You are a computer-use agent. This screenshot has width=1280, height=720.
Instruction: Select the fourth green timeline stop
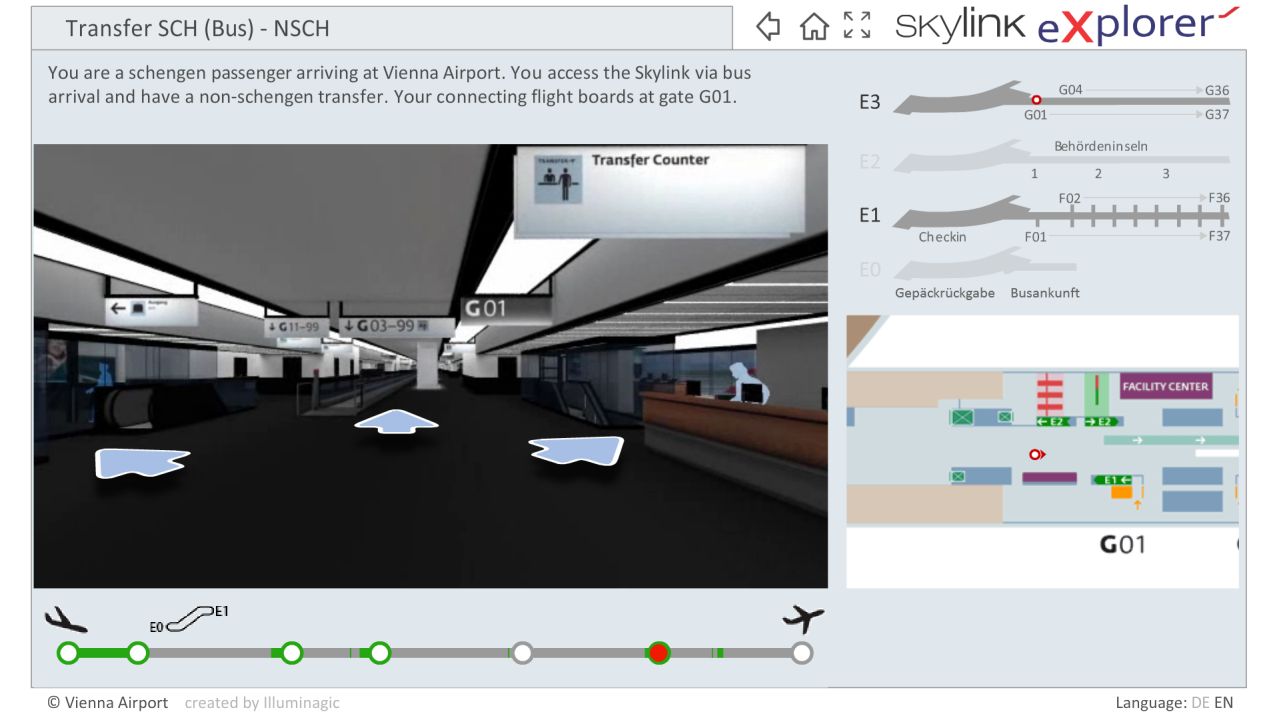379,653
